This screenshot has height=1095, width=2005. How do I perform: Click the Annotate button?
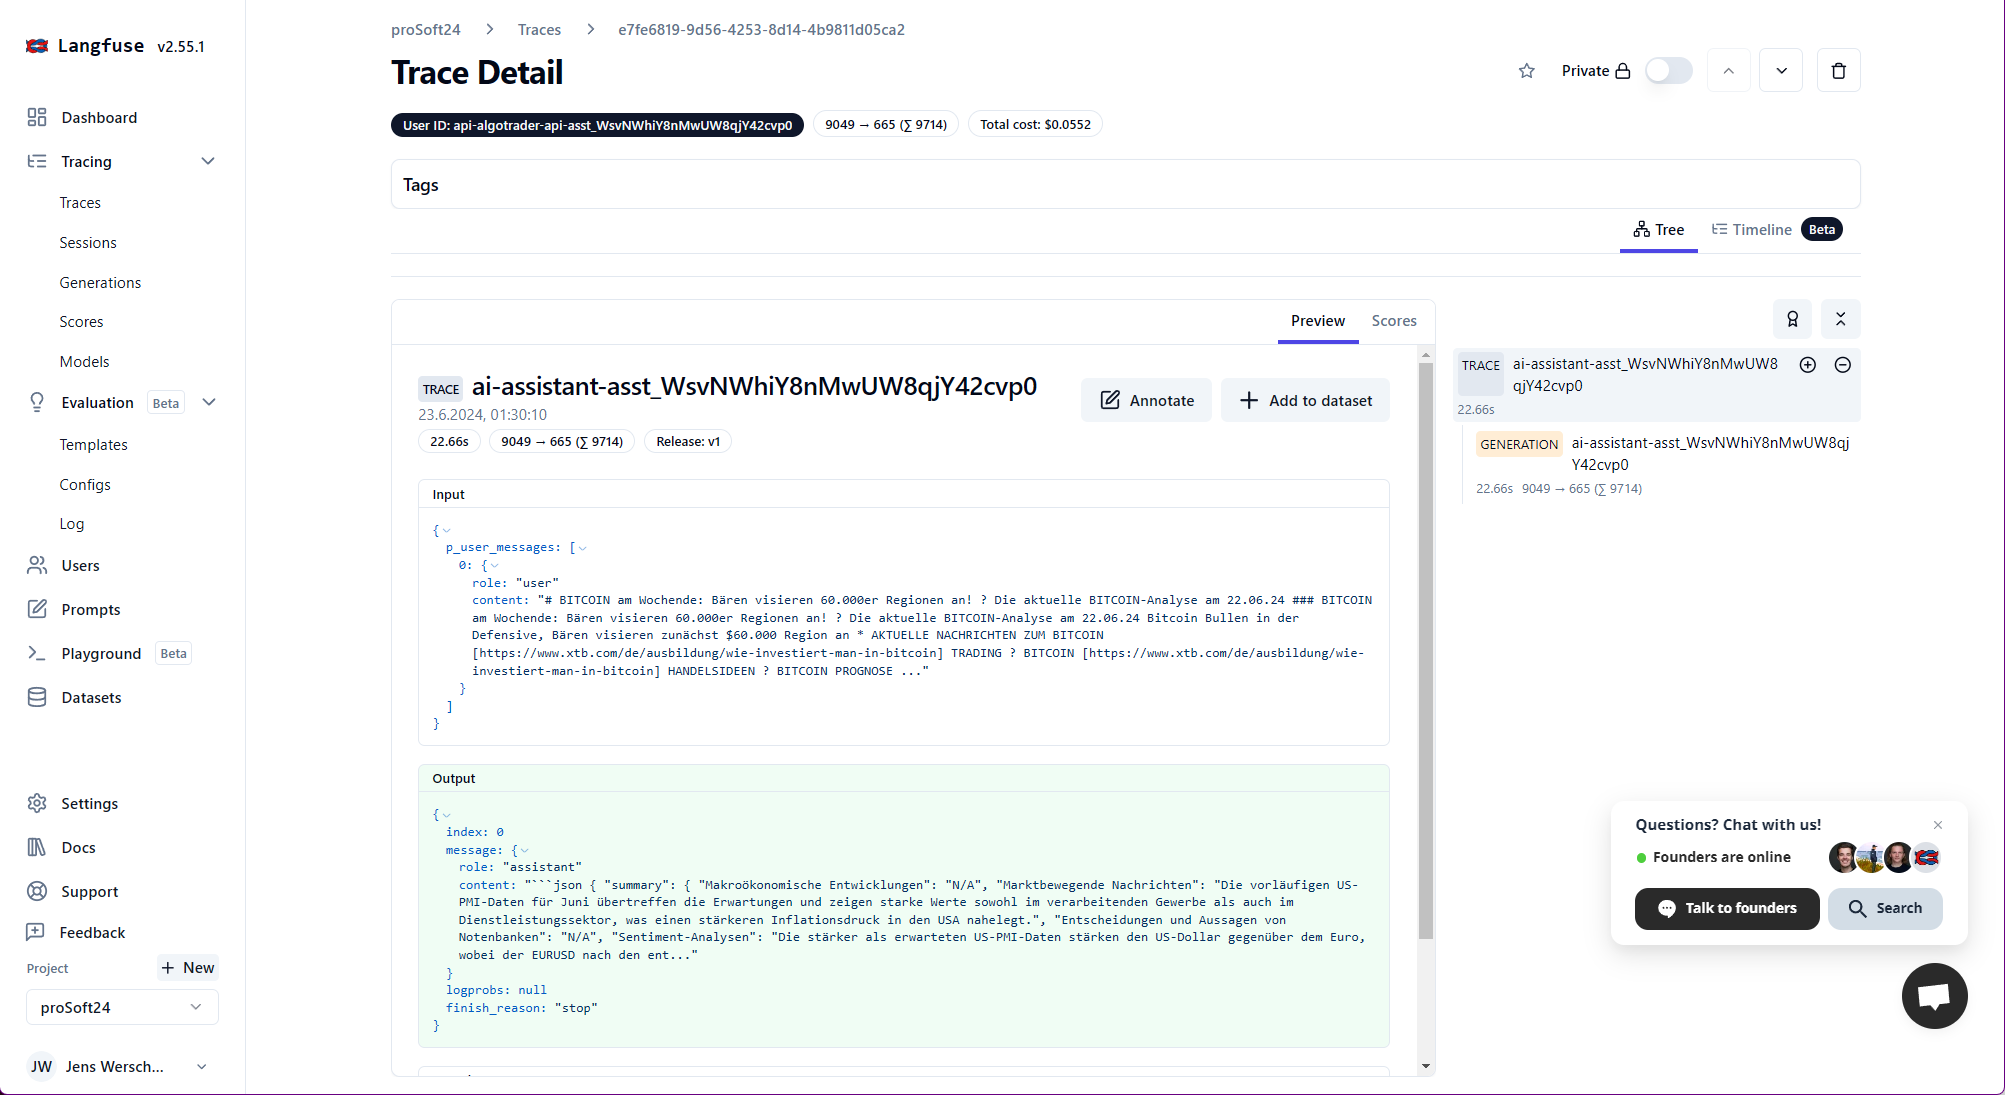coord(1146,400)
